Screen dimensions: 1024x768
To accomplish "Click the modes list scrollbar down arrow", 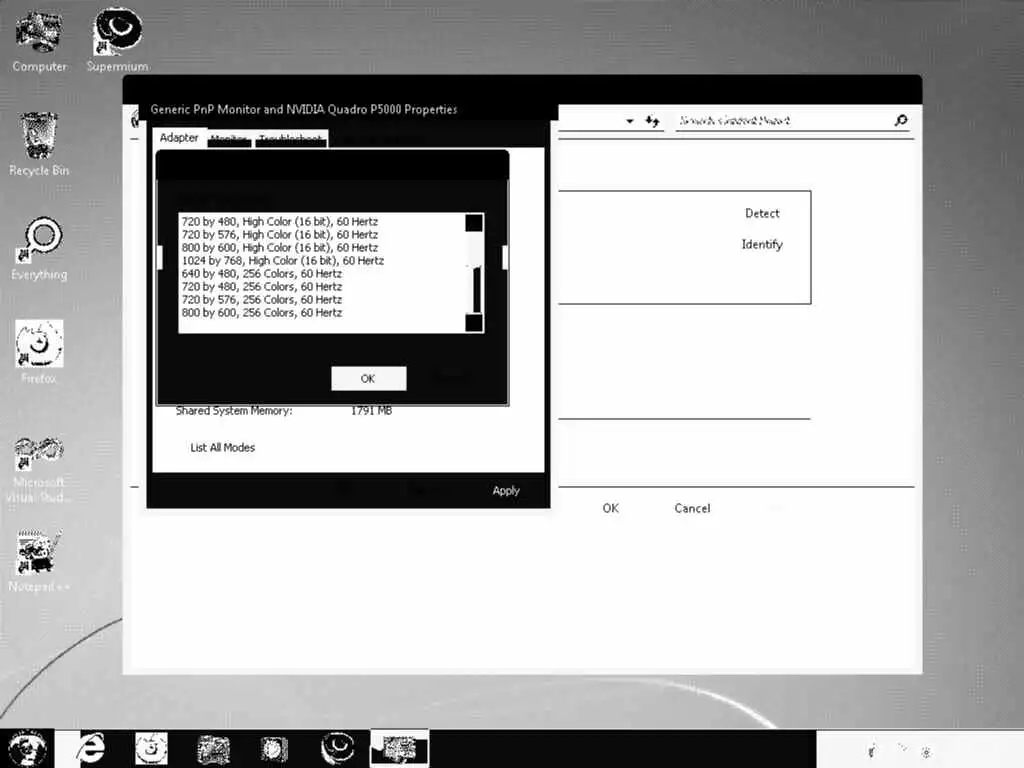I will [474, 323].
